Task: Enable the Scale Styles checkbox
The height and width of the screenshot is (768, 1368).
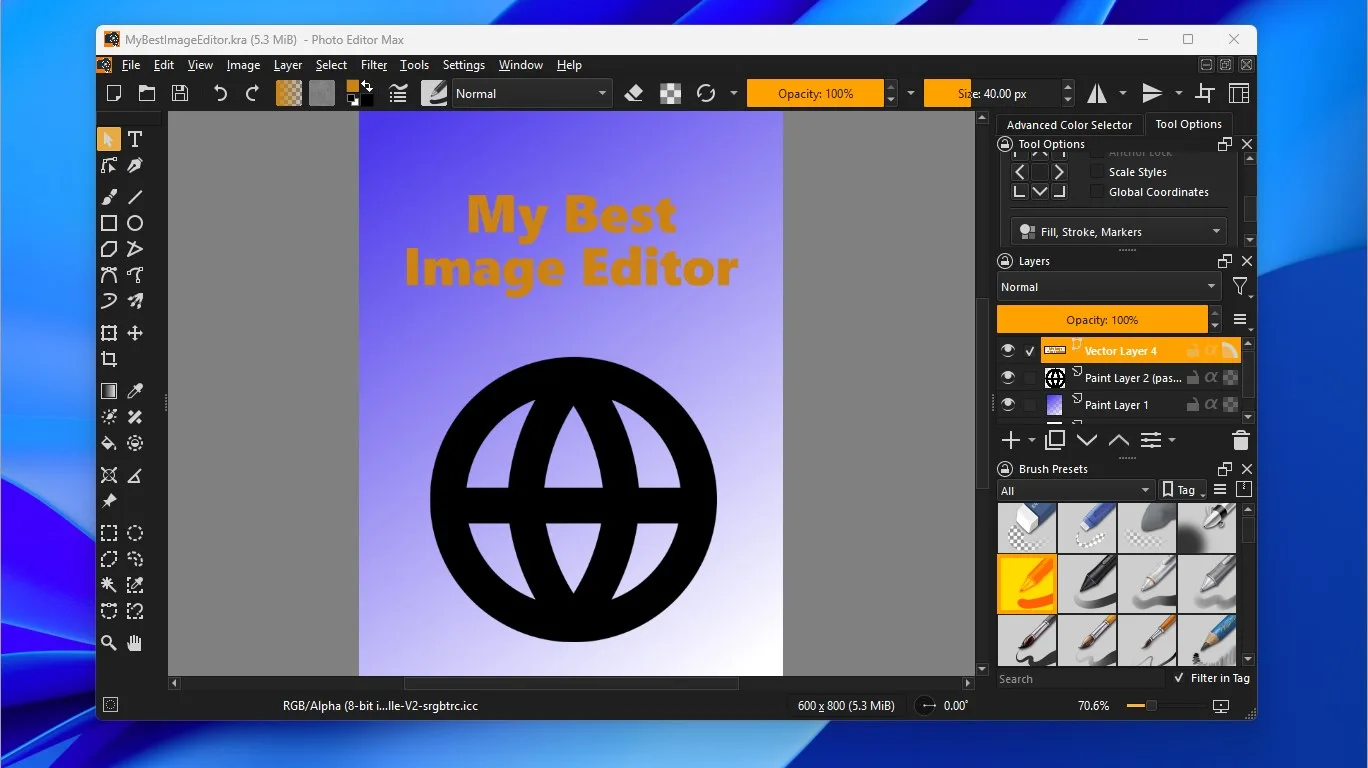Action: coord(1097,172)
